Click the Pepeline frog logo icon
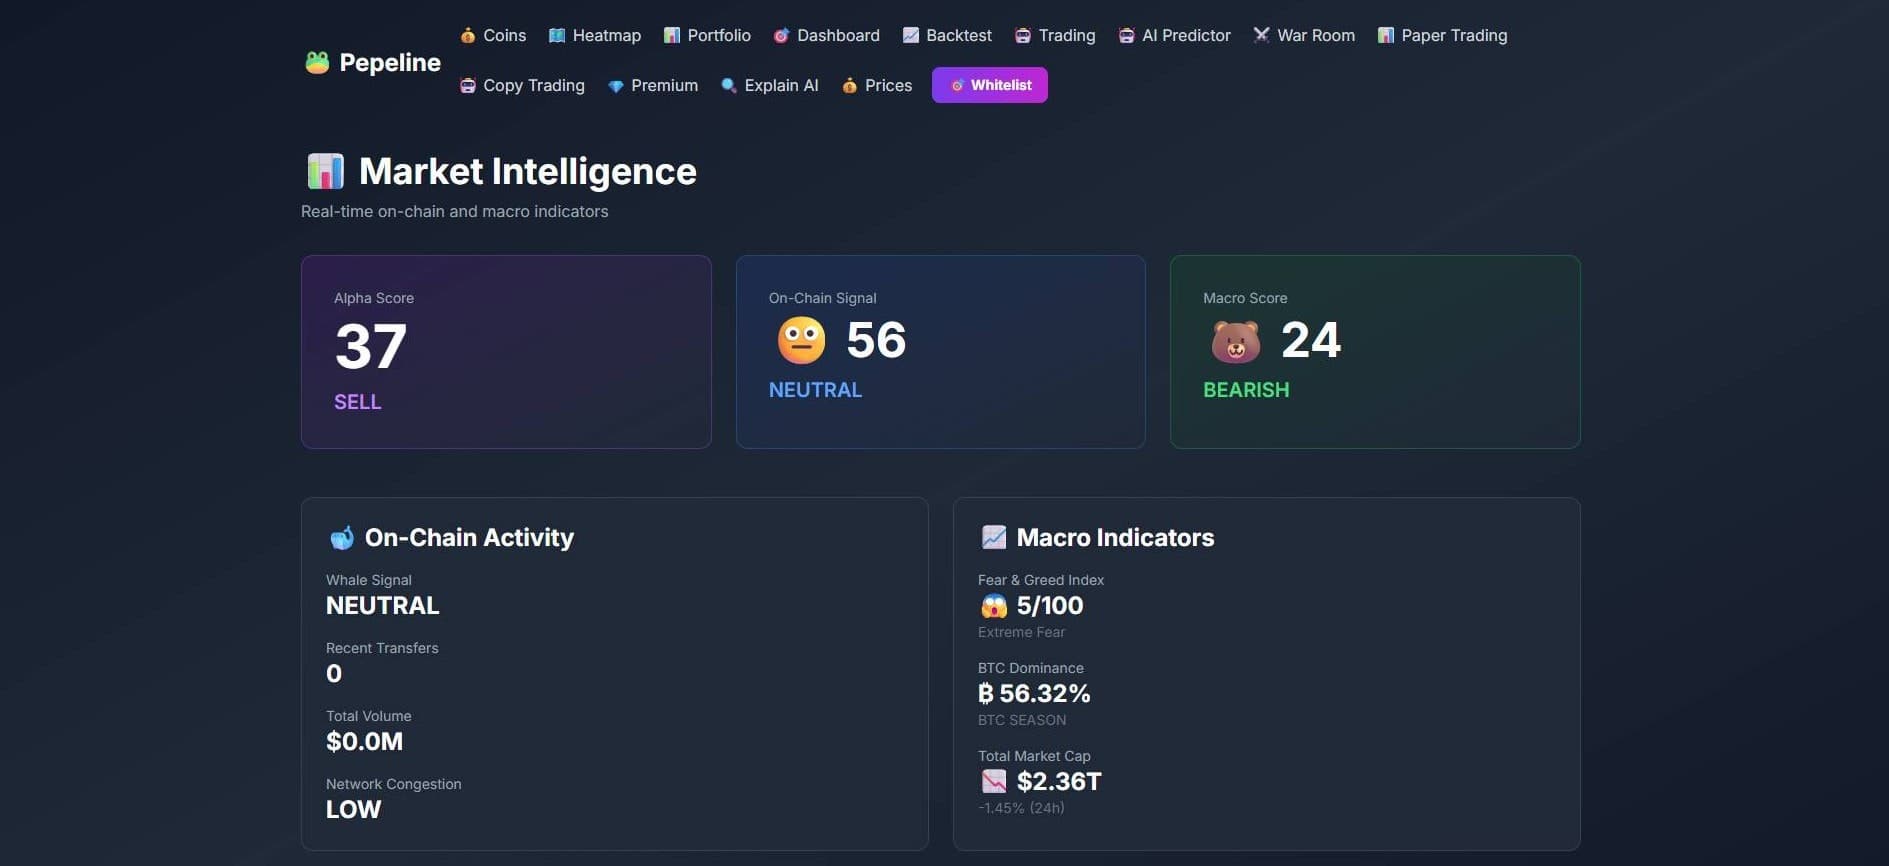 coord(317,62)
